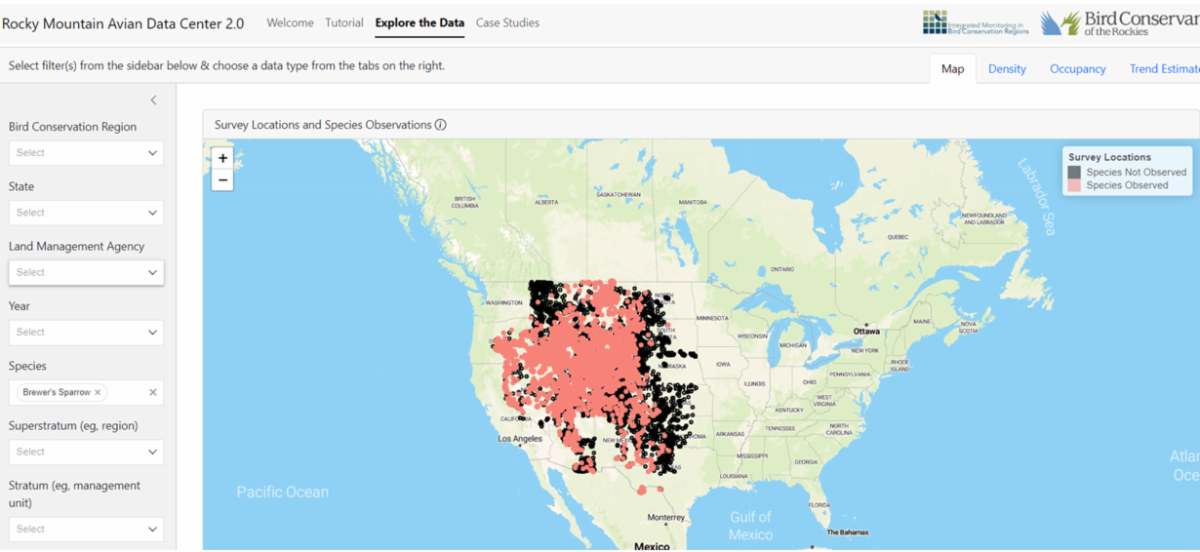This screenshot has height=552, width=1200.
Task: Select the Year filter dropdown
Action: tap(85, 332)
